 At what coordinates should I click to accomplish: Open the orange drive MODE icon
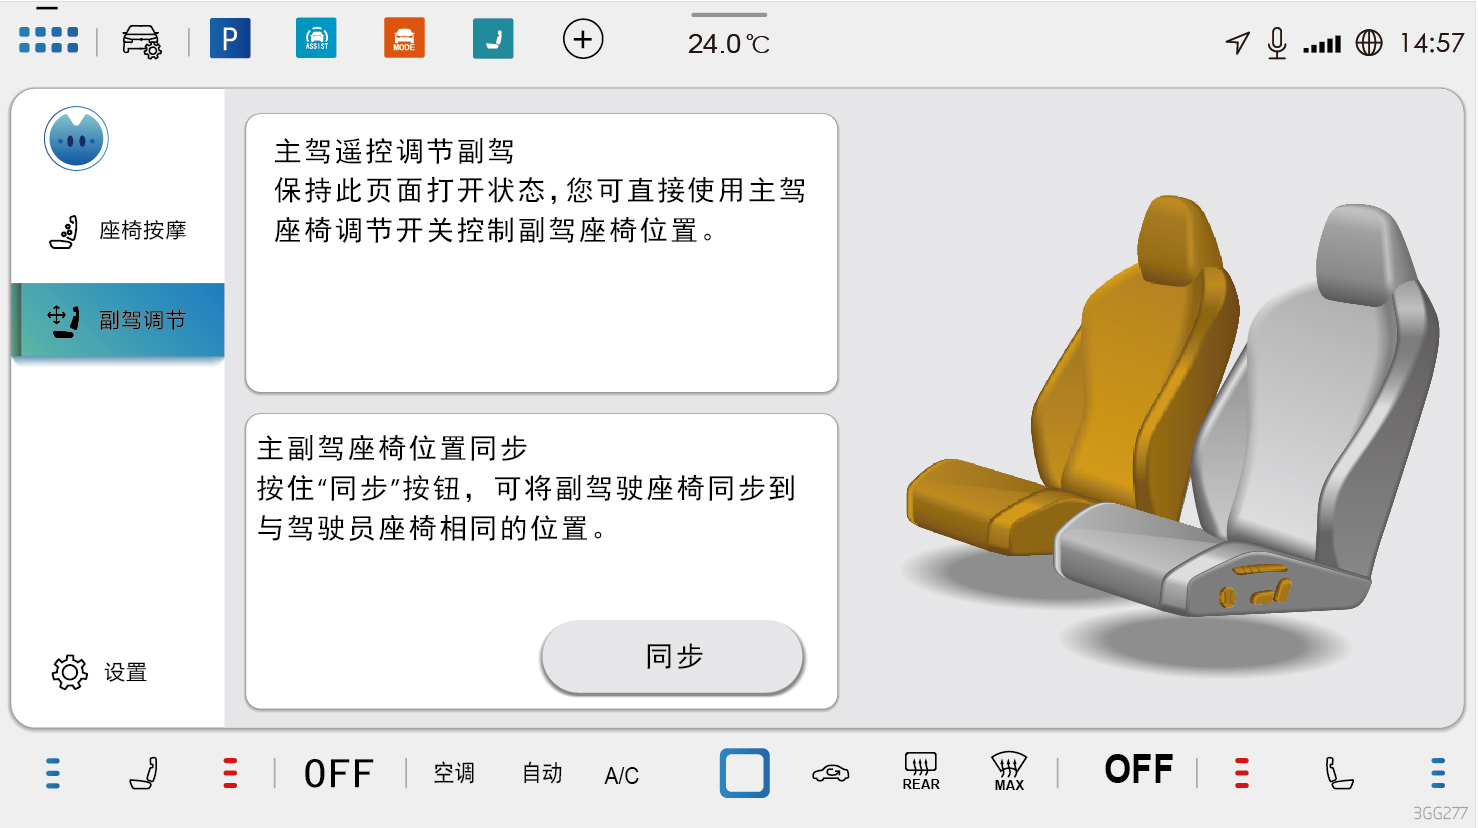(404, 39)
